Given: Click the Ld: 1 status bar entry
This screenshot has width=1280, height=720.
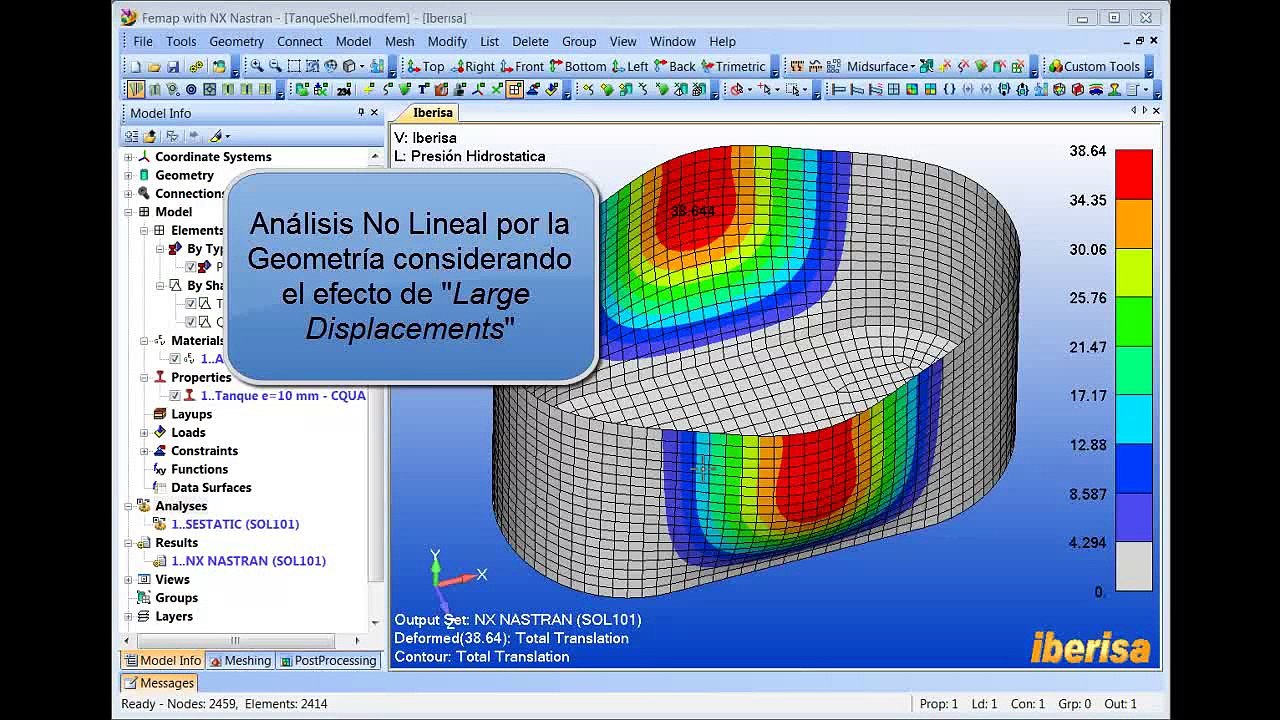Looking at the screenshot, I should tap(984, 704).
